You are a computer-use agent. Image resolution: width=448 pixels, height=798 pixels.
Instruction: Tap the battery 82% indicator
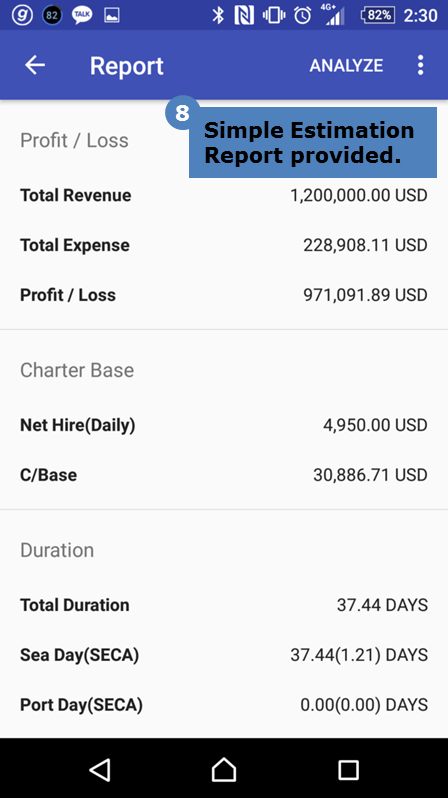tap(378, 15)
